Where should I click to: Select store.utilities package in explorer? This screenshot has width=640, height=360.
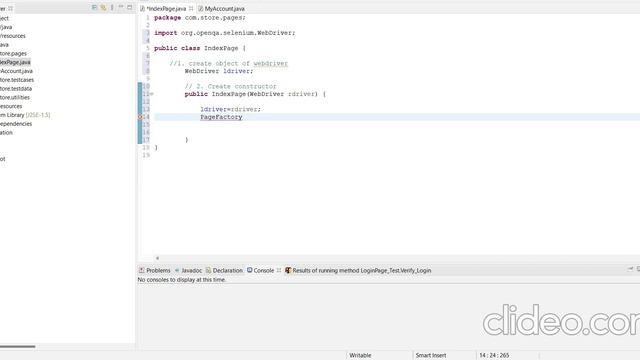click(x=15, y=98)
